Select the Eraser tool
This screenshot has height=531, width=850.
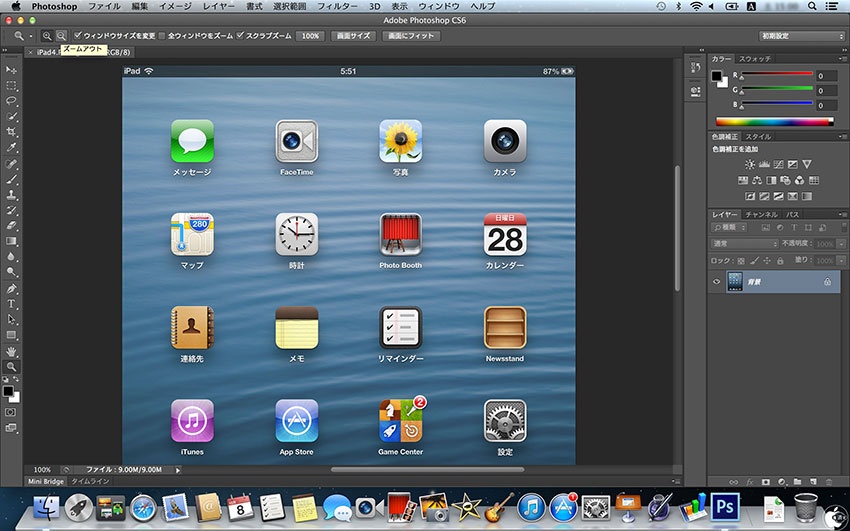11,225
